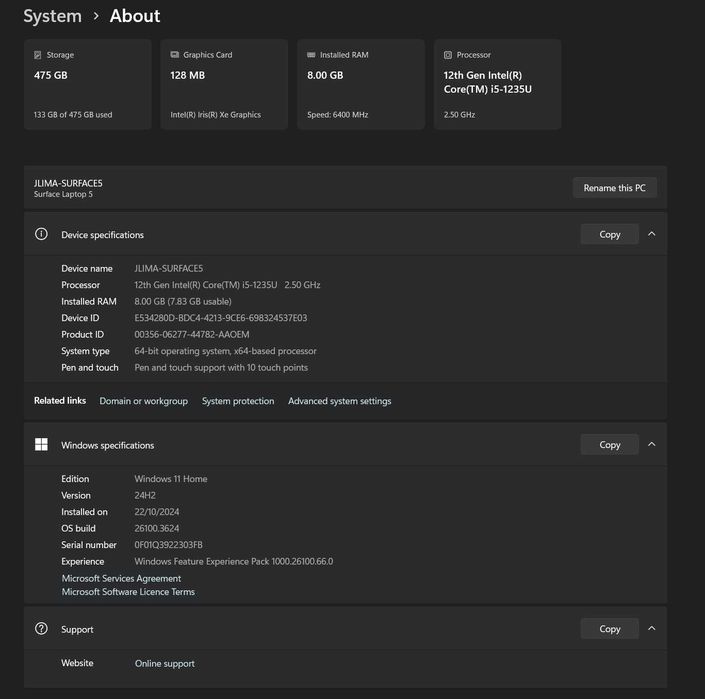
Task: Collapse the Device specifications section
Action: [652, 234]
